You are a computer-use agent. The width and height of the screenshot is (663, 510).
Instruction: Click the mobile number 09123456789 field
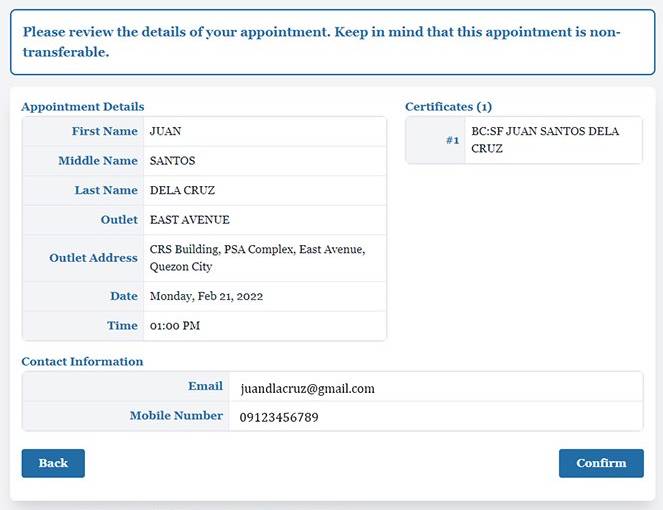[279, 417]
